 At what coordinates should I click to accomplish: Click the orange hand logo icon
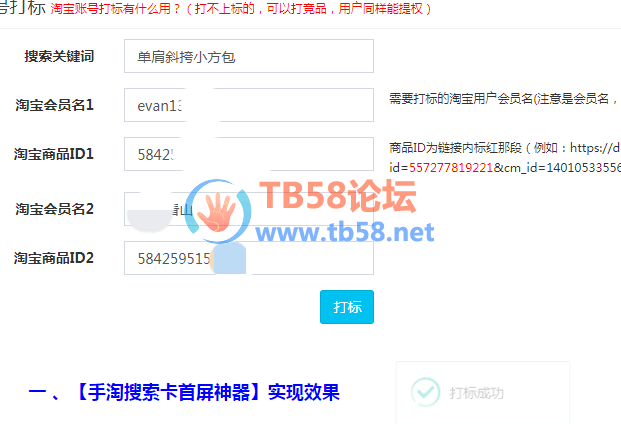(x=217, y=211)
